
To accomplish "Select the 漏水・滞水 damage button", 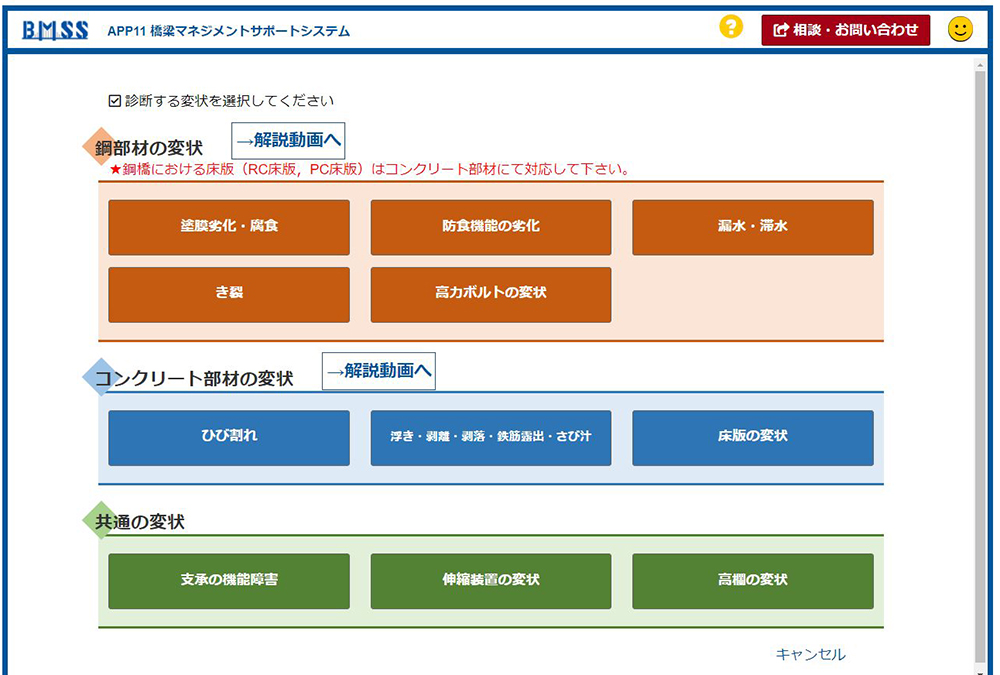I will [752, 227].
